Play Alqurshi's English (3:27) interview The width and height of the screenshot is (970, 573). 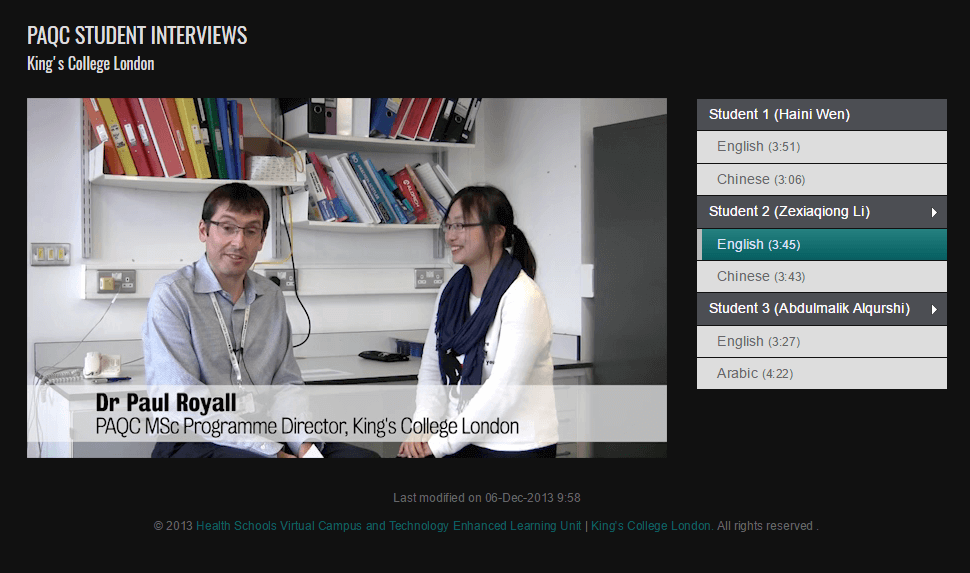(x=822, y=342)
